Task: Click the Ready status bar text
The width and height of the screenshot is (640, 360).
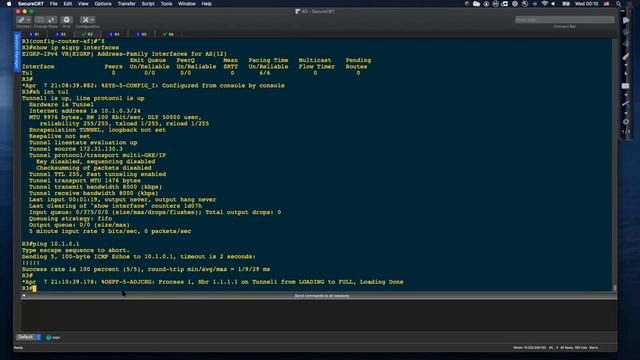Action: coord(19,348)
